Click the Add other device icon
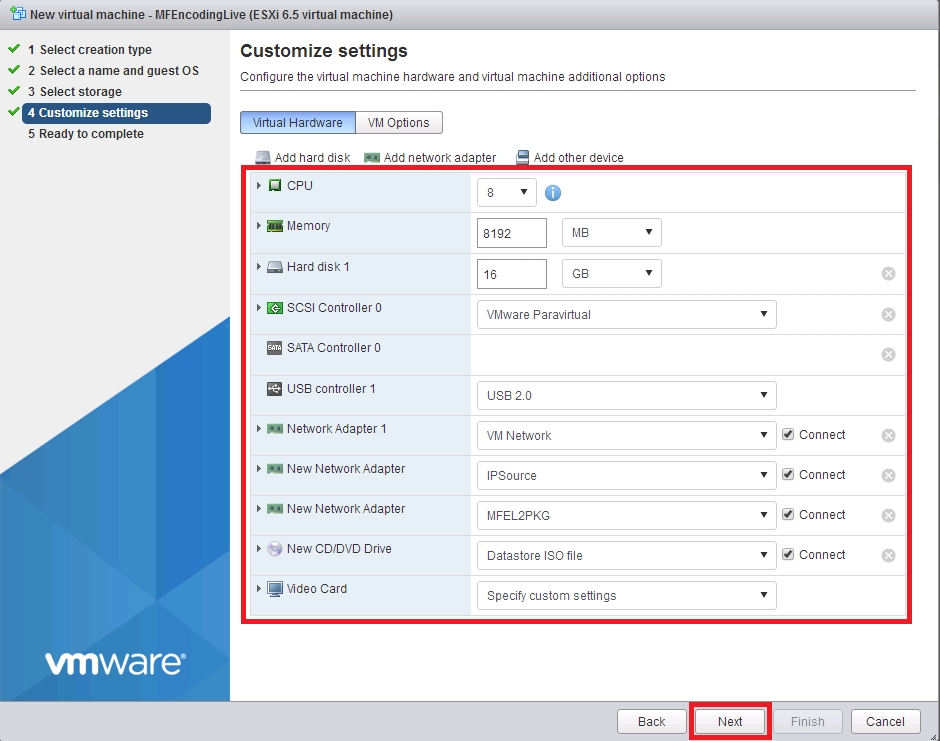The height and width of the screenshot is (741, 940). pos(523,157)
